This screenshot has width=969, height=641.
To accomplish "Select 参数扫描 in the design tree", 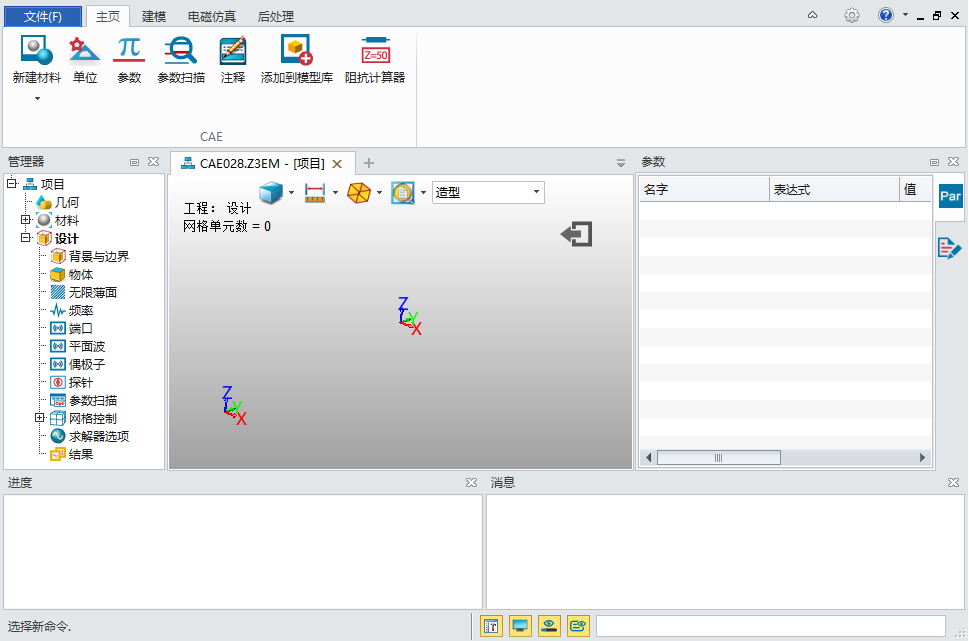I will pyautogui.click(x=93, y=401).
